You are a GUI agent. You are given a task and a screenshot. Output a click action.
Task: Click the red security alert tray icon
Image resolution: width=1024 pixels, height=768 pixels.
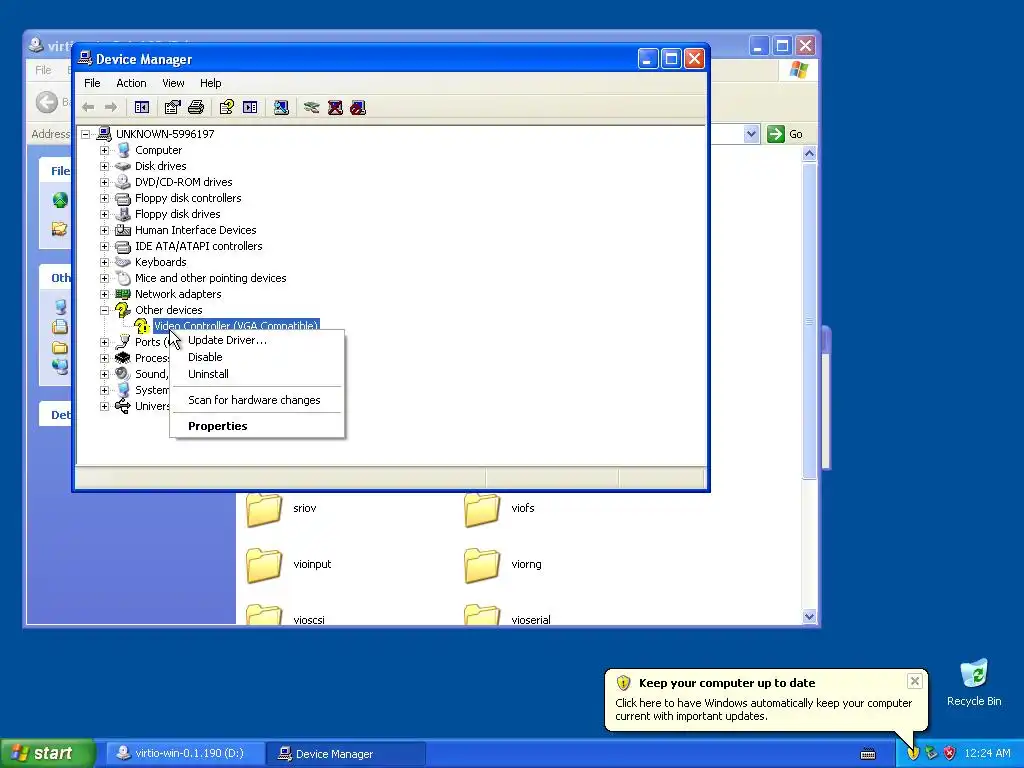point(950,753)
